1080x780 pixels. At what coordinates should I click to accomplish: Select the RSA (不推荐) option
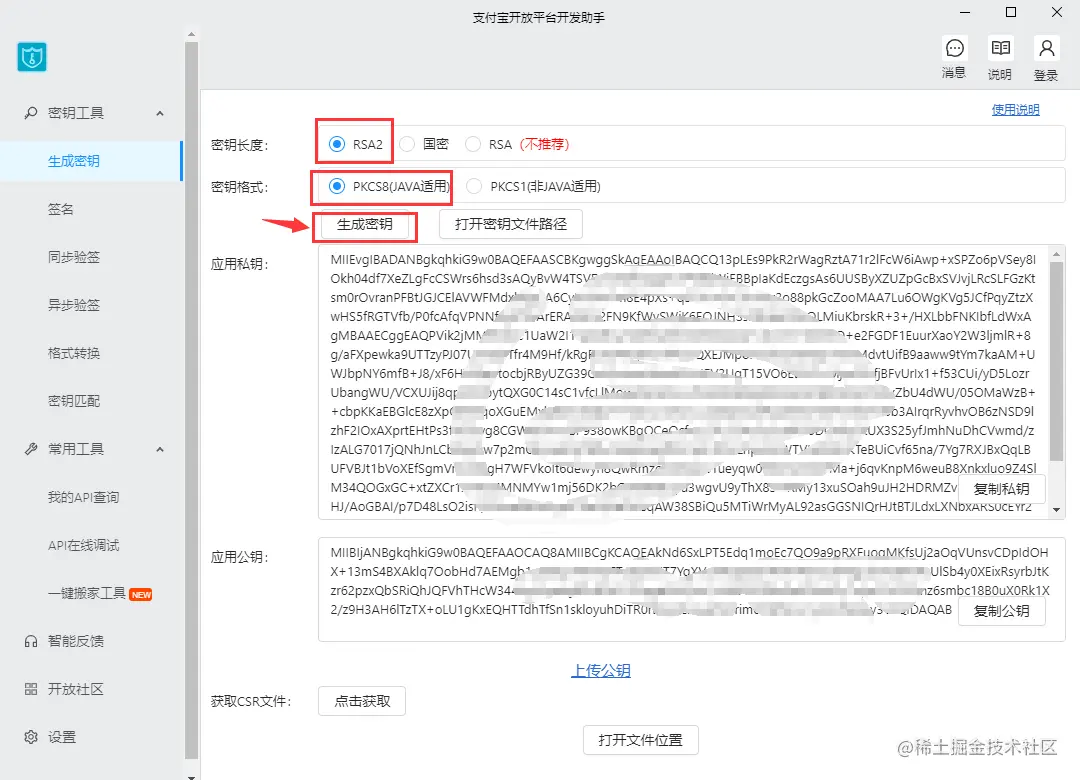pyautogui.click(x=517, y=144)
